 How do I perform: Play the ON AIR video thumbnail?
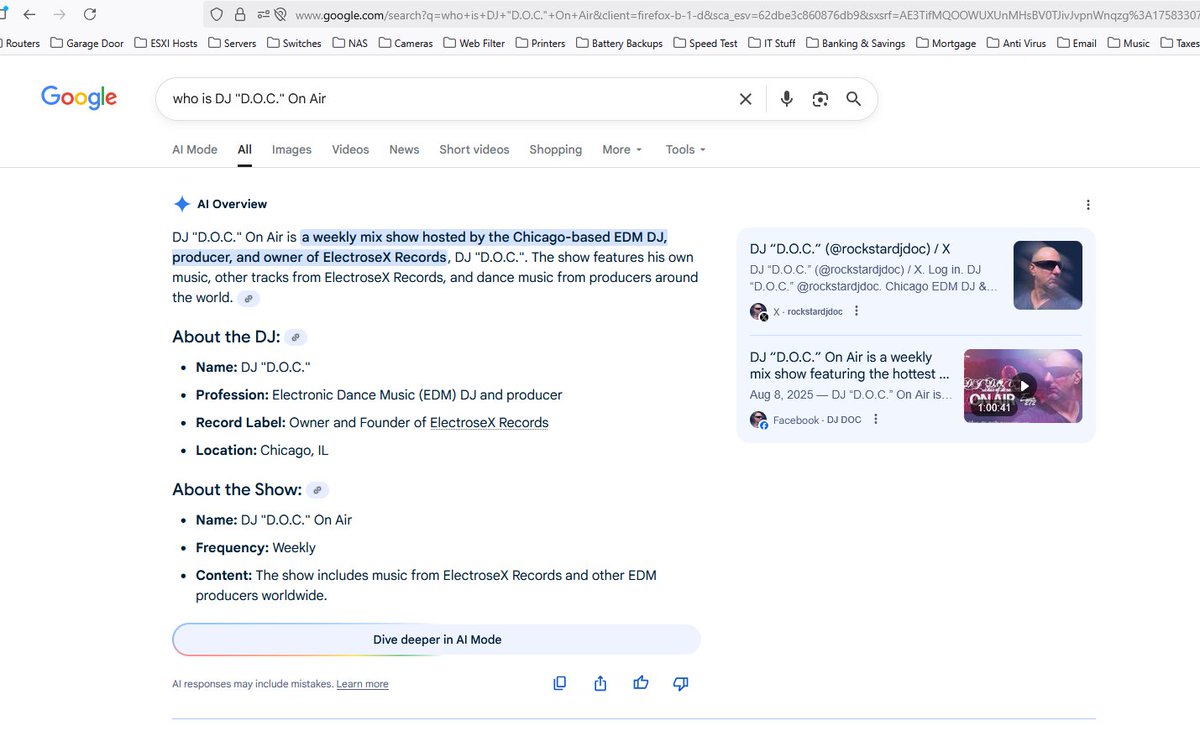click(1023, 386)
